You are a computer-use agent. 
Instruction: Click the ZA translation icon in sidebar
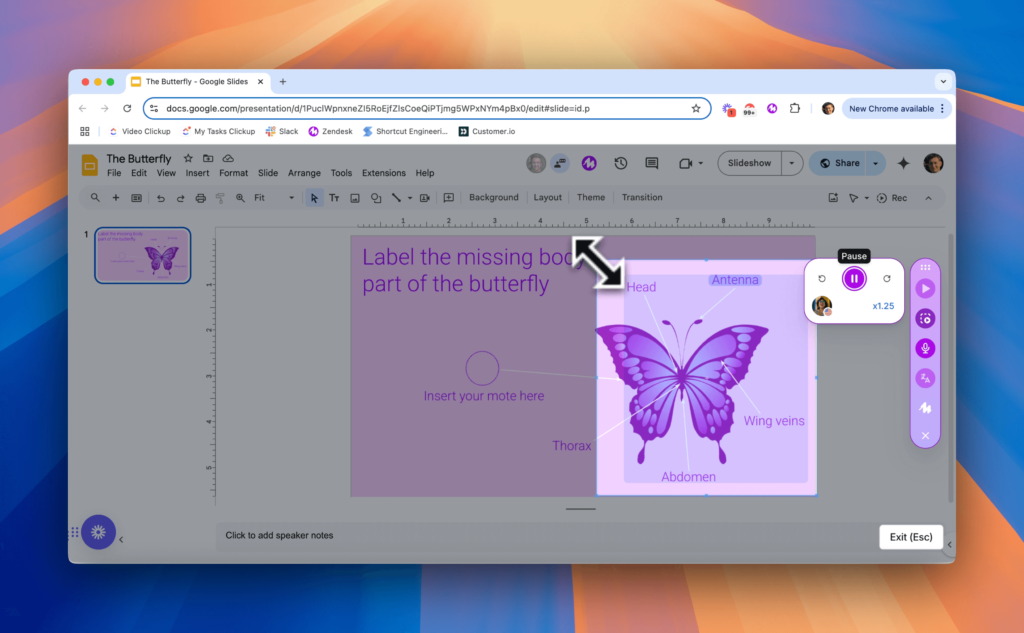point(925,378)
